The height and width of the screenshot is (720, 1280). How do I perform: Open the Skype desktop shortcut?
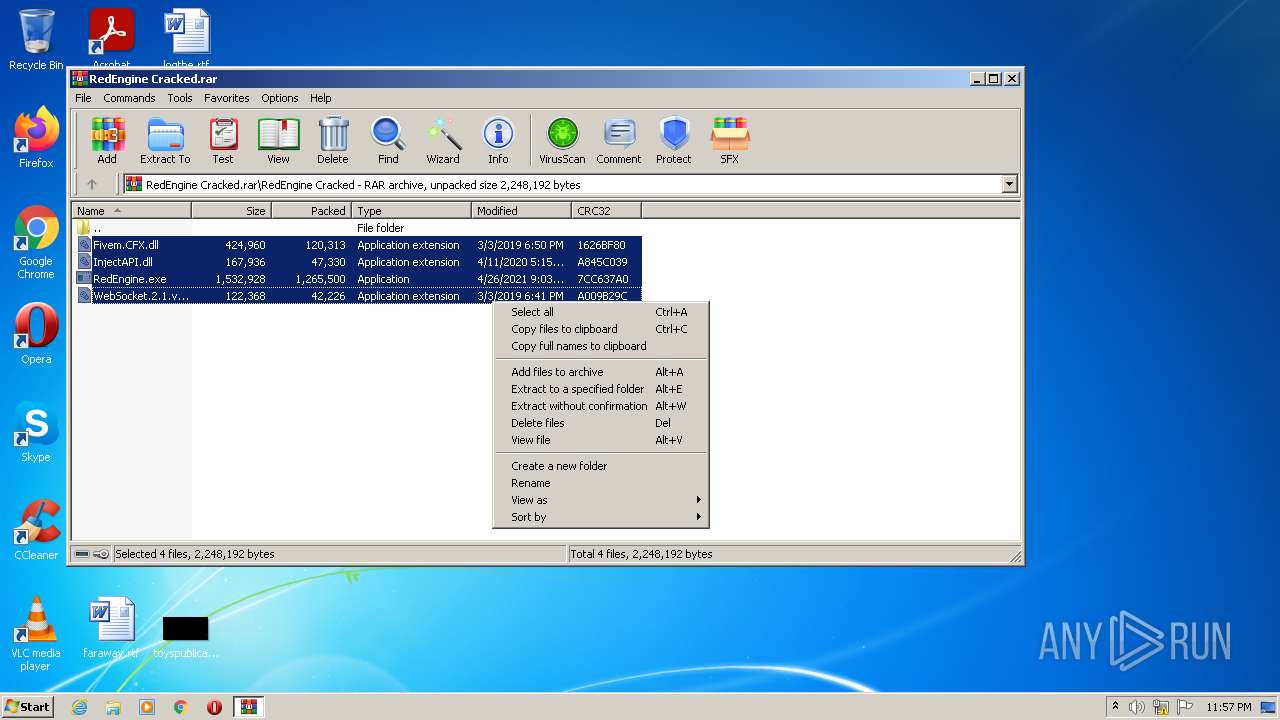point(36,433)
